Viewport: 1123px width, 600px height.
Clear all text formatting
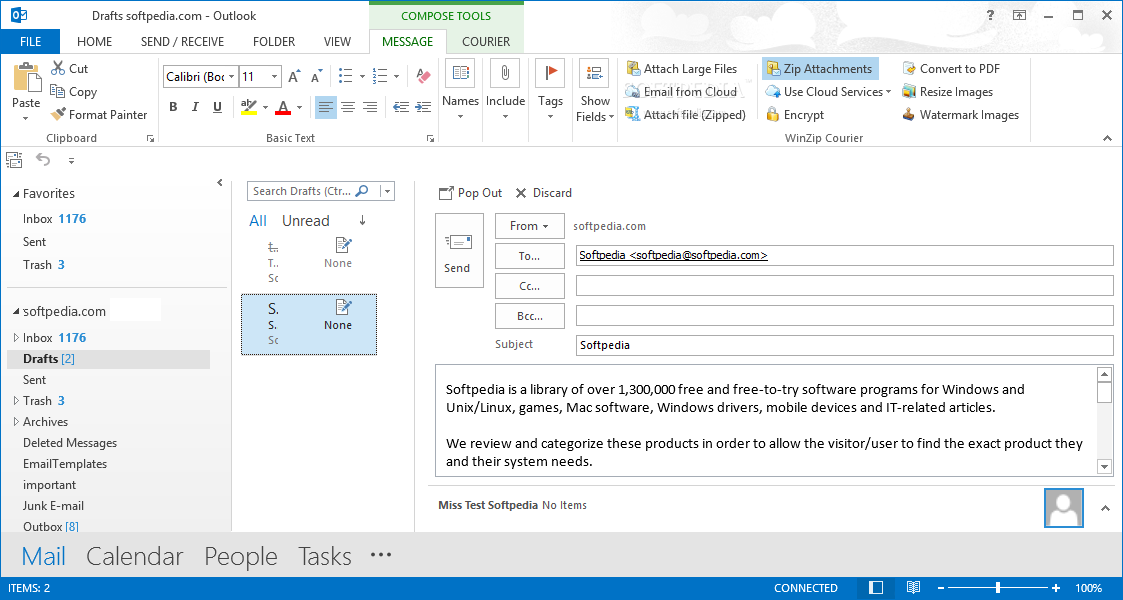click(x=423, y=76)
